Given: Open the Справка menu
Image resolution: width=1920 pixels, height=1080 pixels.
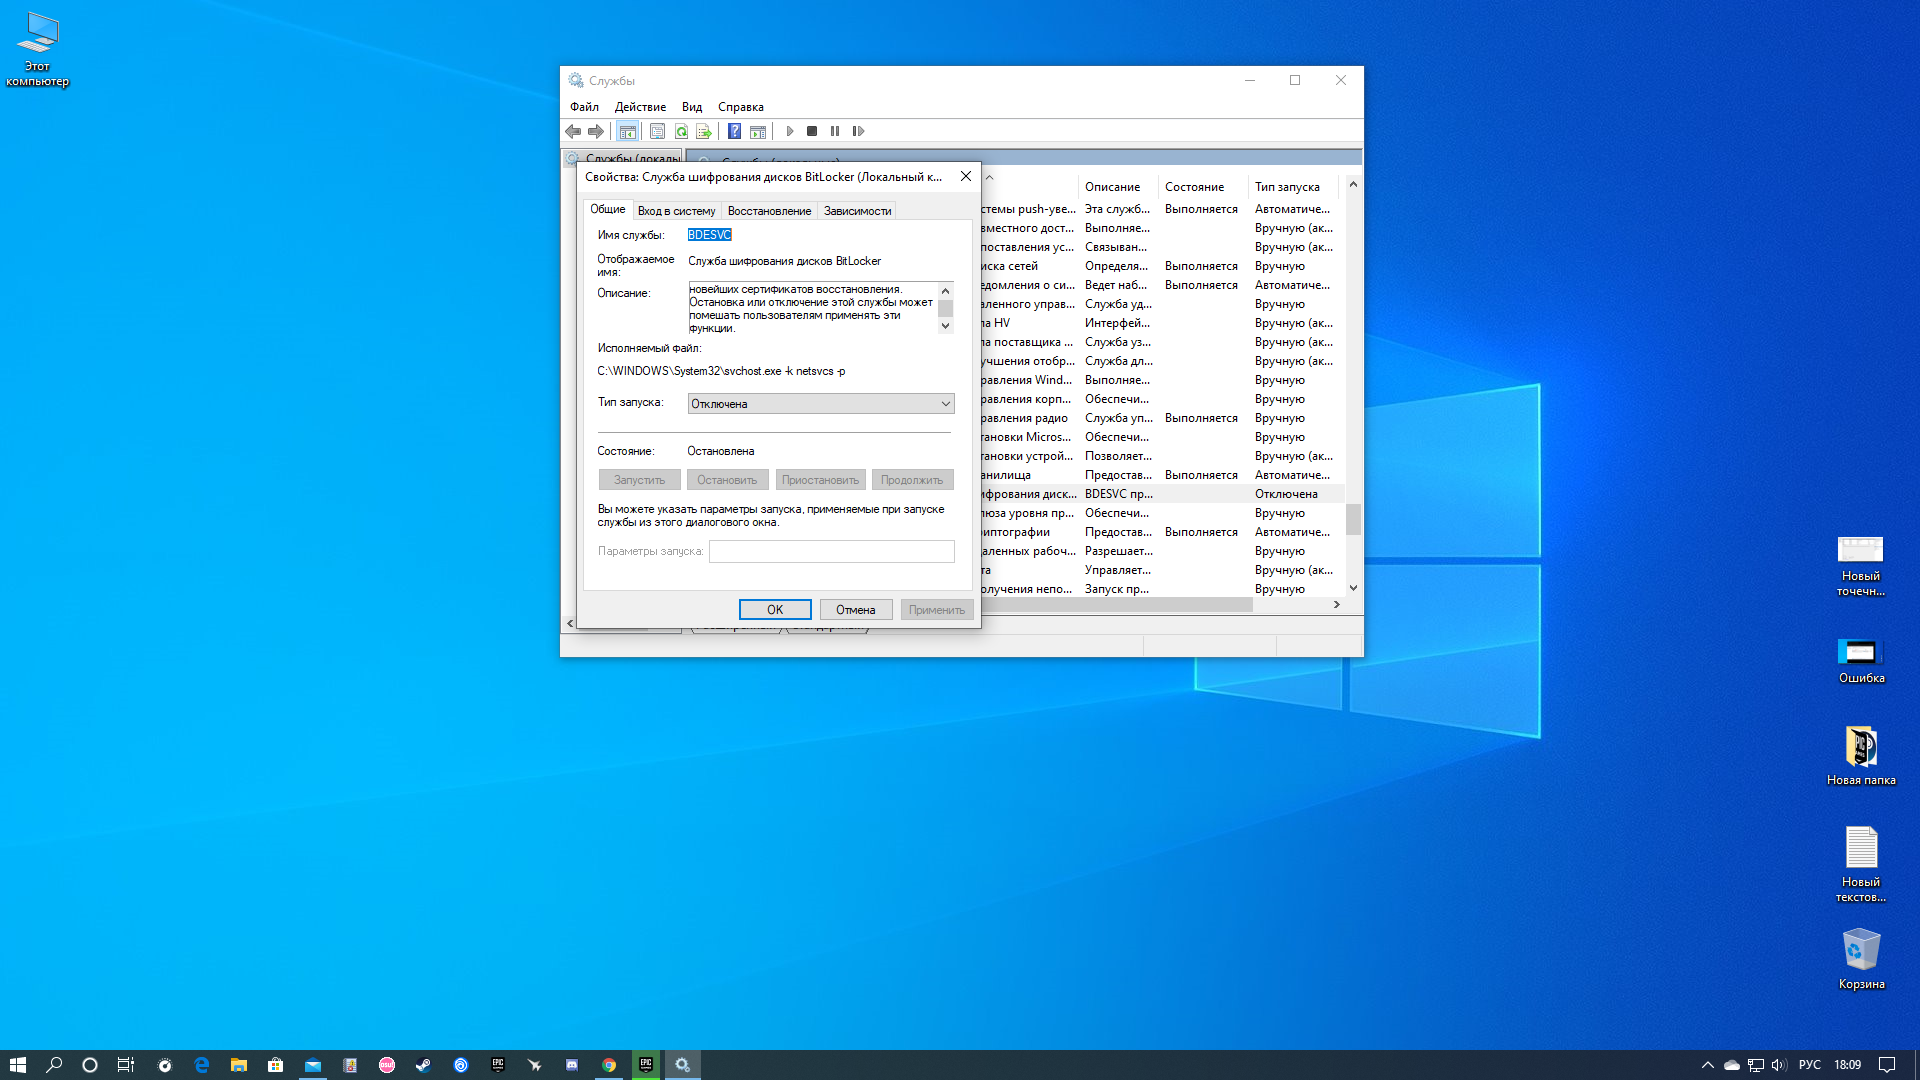Looking at the screenshot, I should click(740, 107).
